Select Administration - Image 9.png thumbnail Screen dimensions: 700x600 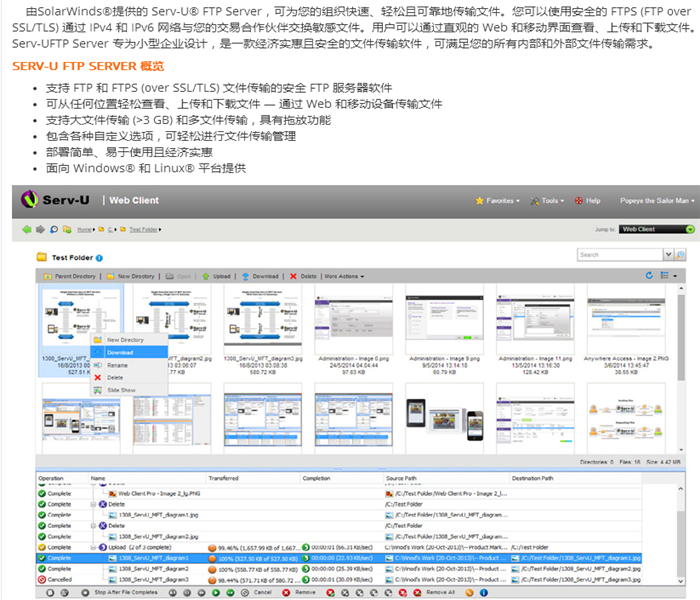[x=445, y=330]
